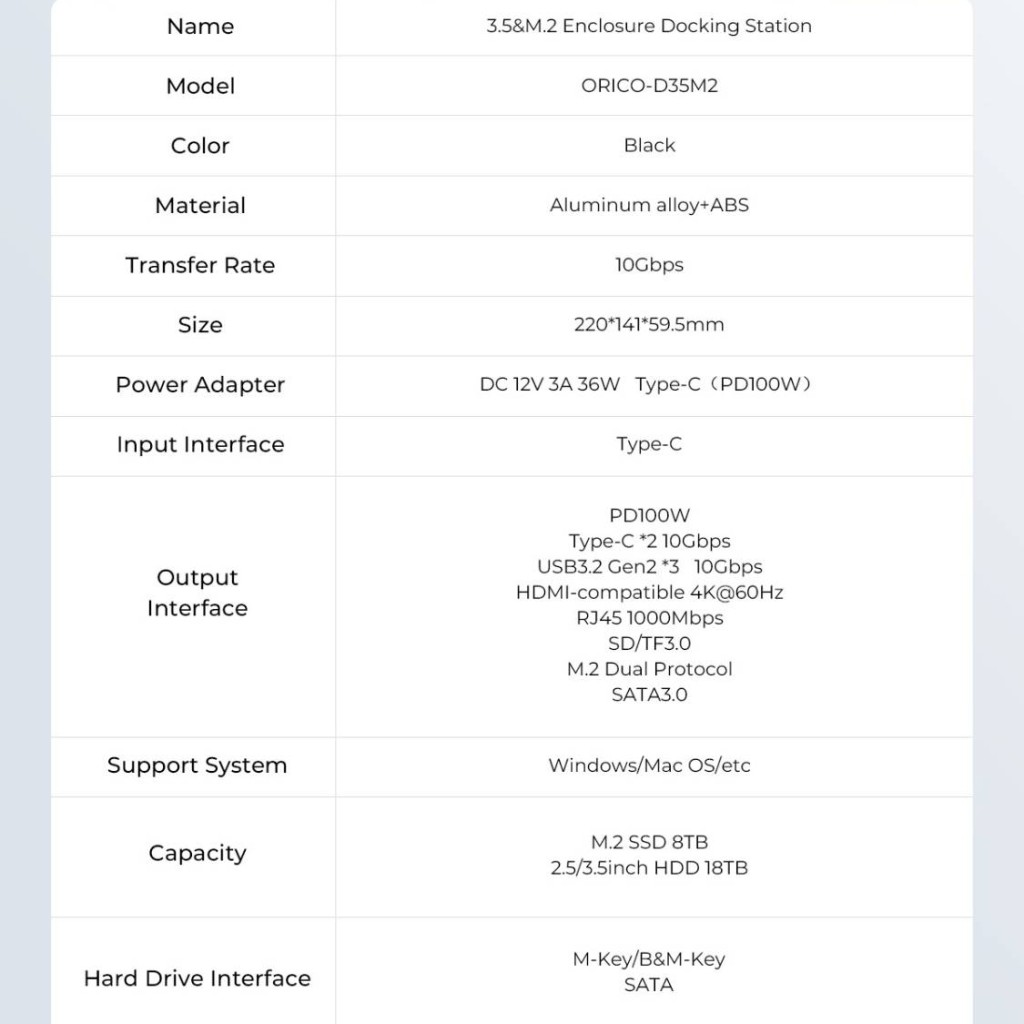1024x1024 pixels.
Task: Select the M-Key/B&M-Key text
Action: coord(649,959)
